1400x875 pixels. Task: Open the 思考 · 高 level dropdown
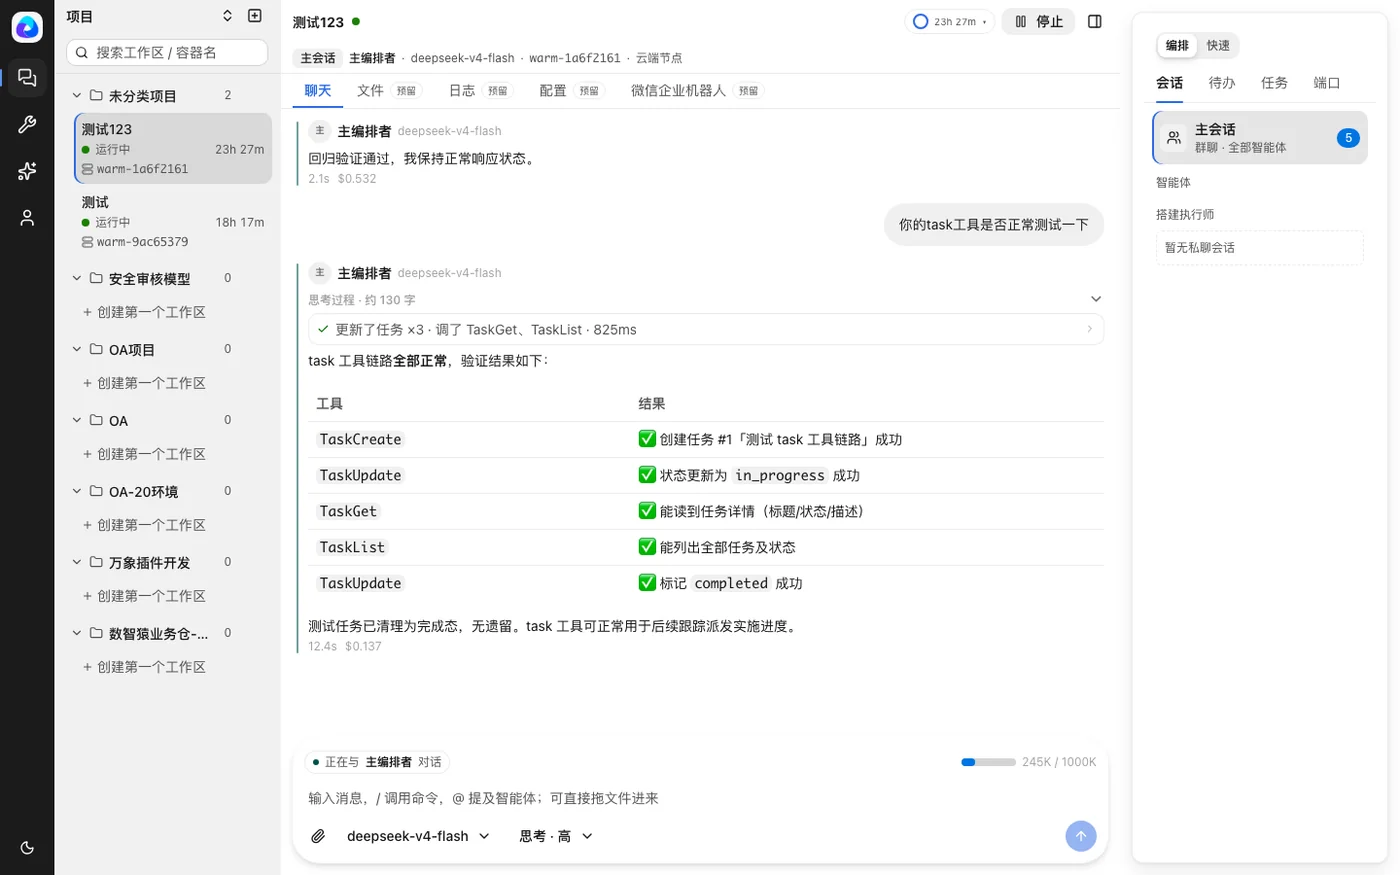(556, 836)
